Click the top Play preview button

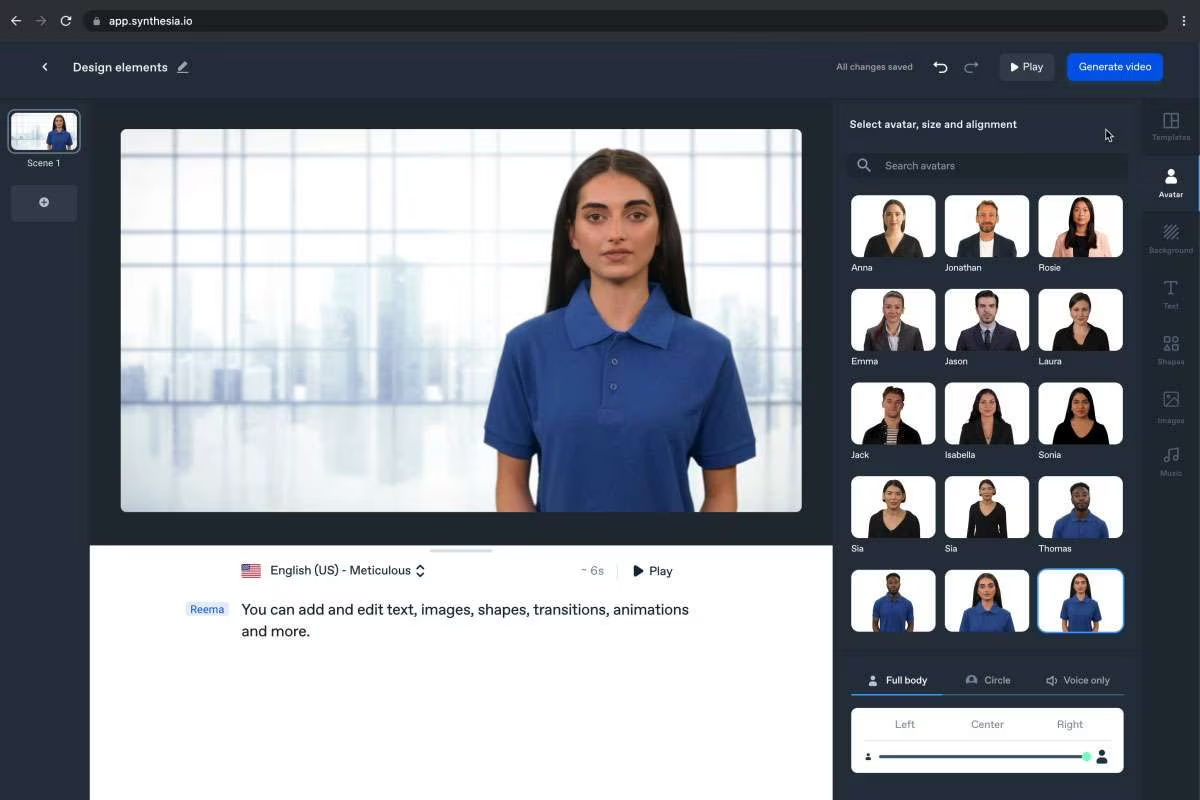coord(1027,67)
